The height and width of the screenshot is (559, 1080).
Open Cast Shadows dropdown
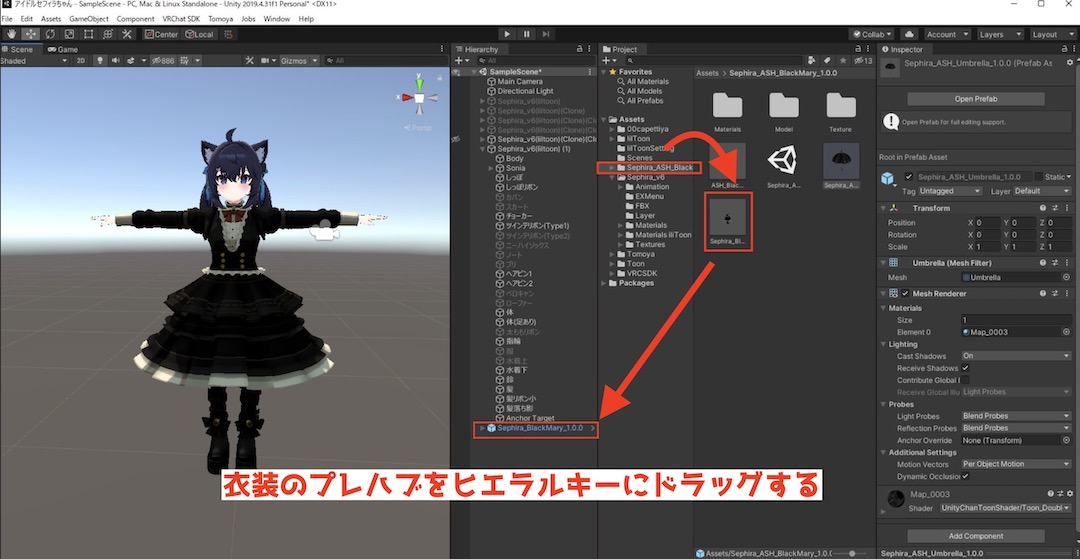click(x=1016, y=356)
